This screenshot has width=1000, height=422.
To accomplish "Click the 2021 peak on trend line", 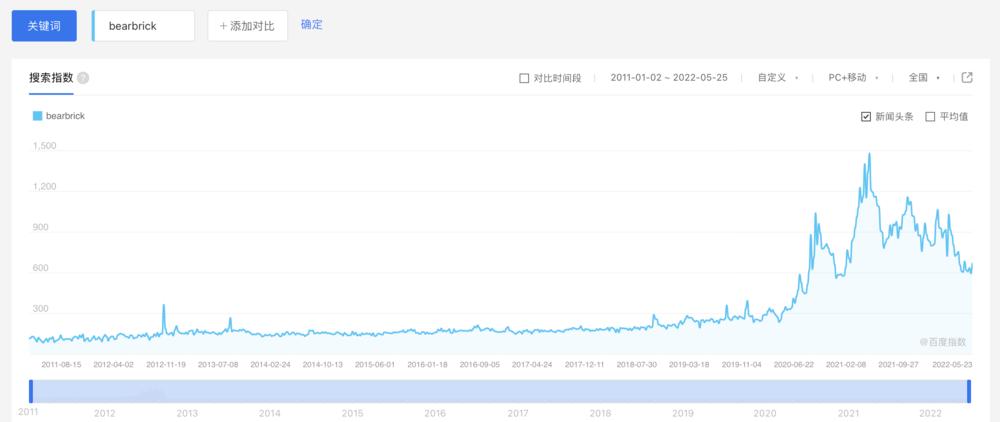I will (869, 154).
